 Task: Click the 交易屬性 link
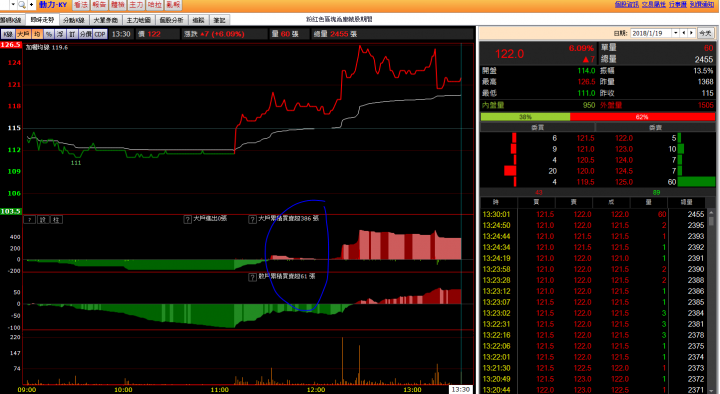pos(654,4)
